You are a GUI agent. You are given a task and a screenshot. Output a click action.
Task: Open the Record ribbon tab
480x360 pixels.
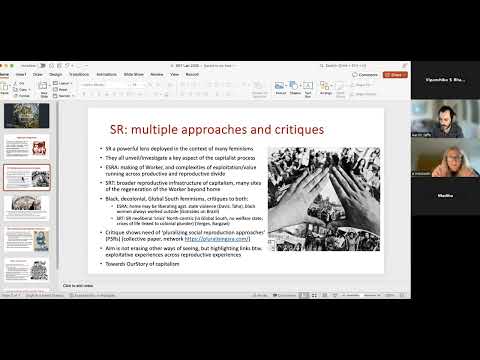pos(192,74)
